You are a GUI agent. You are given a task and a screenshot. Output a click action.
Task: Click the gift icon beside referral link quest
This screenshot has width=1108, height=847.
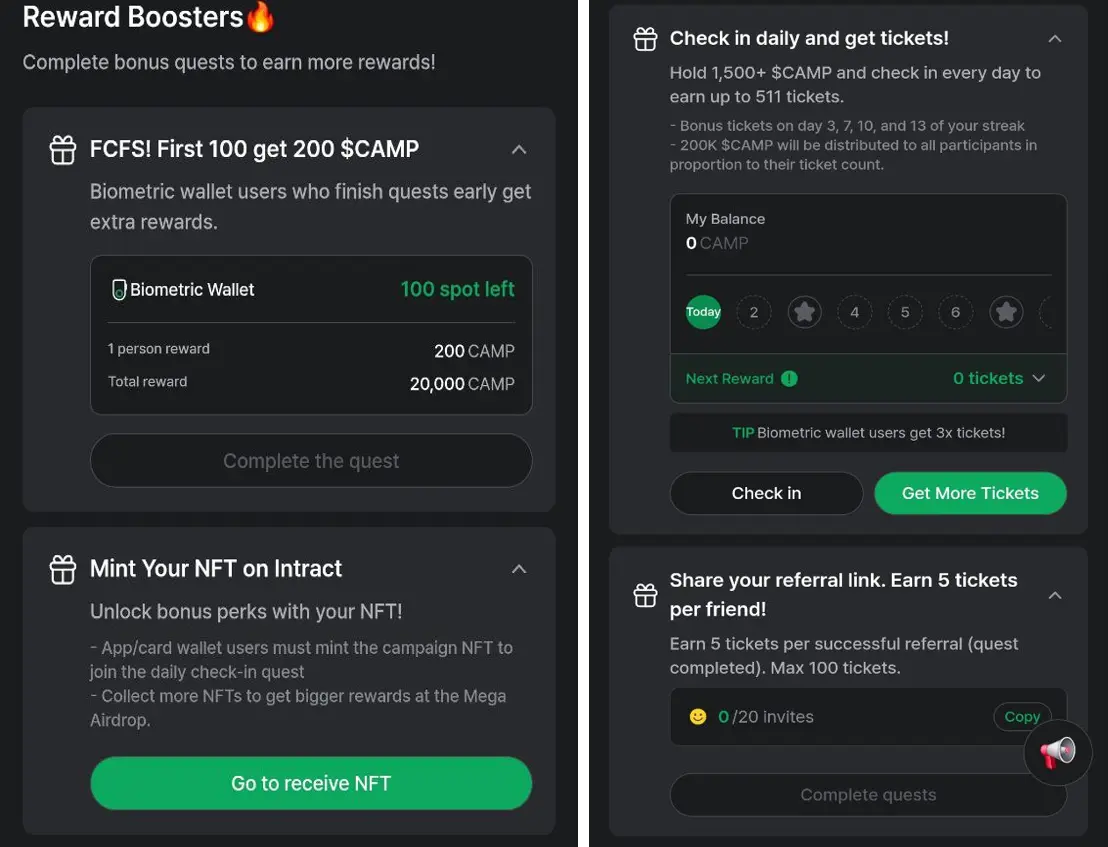click(645, 595)
